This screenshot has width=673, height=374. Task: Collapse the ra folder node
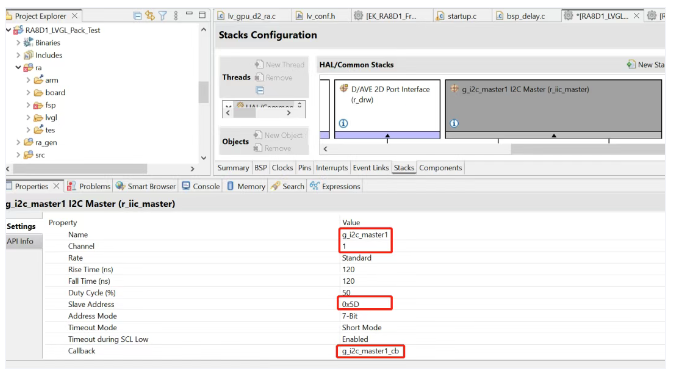18,67
